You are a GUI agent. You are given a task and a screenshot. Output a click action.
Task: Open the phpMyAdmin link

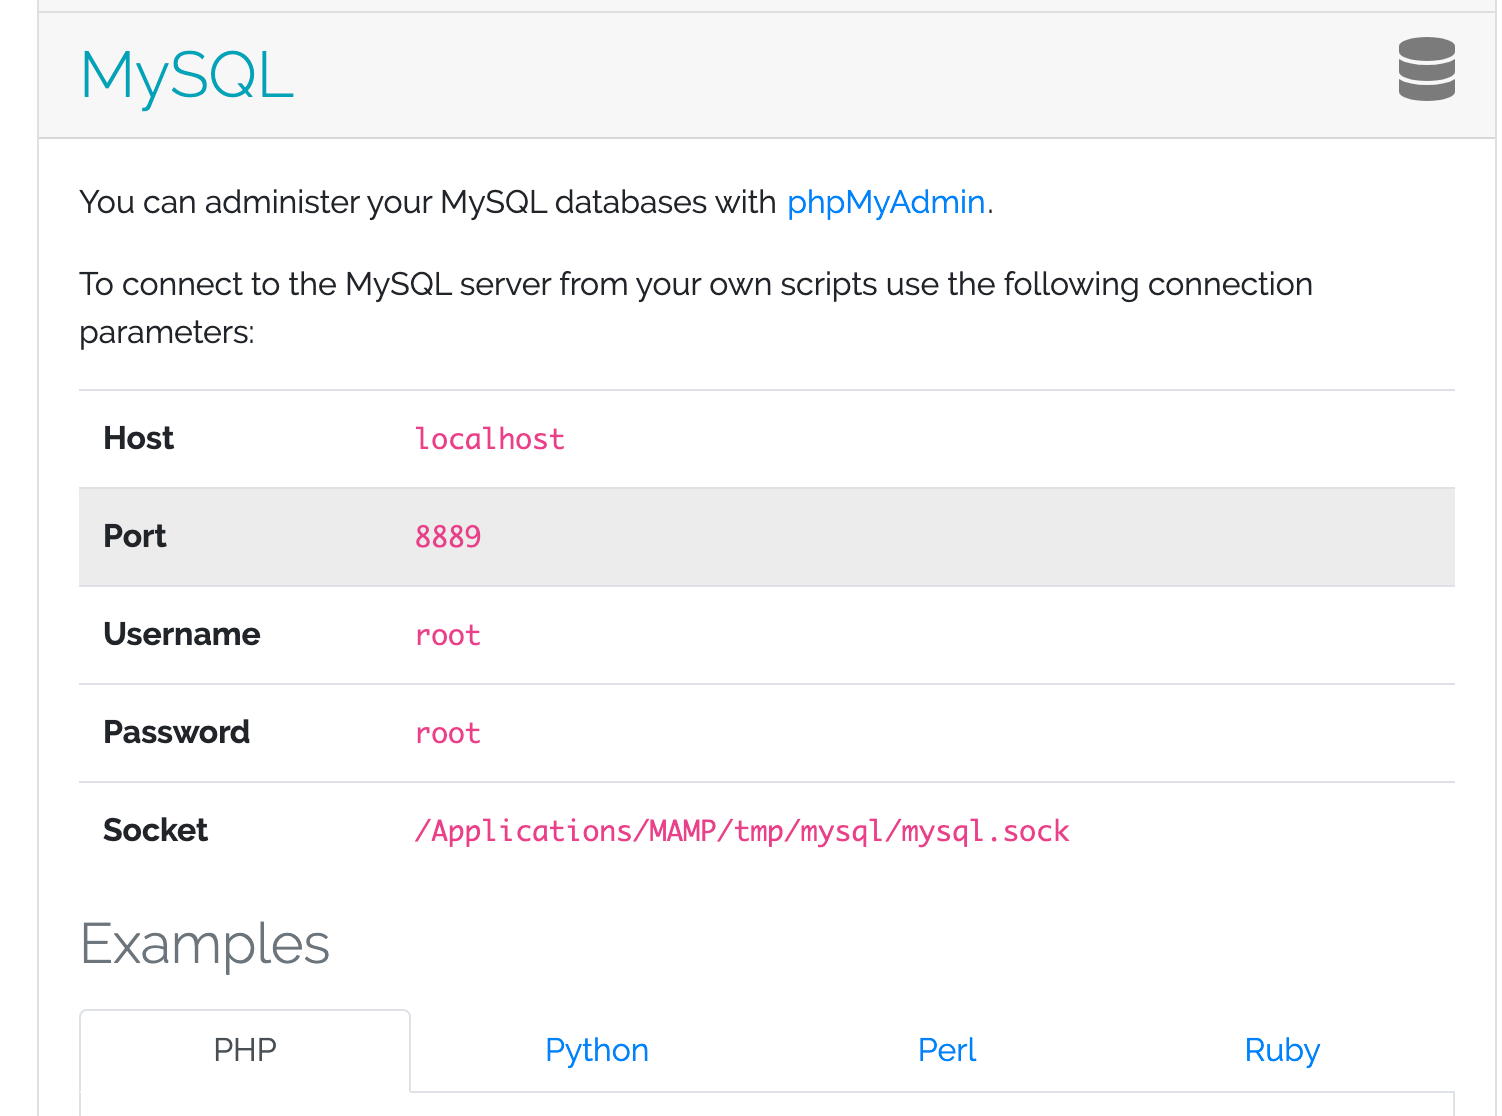[886, 202]
